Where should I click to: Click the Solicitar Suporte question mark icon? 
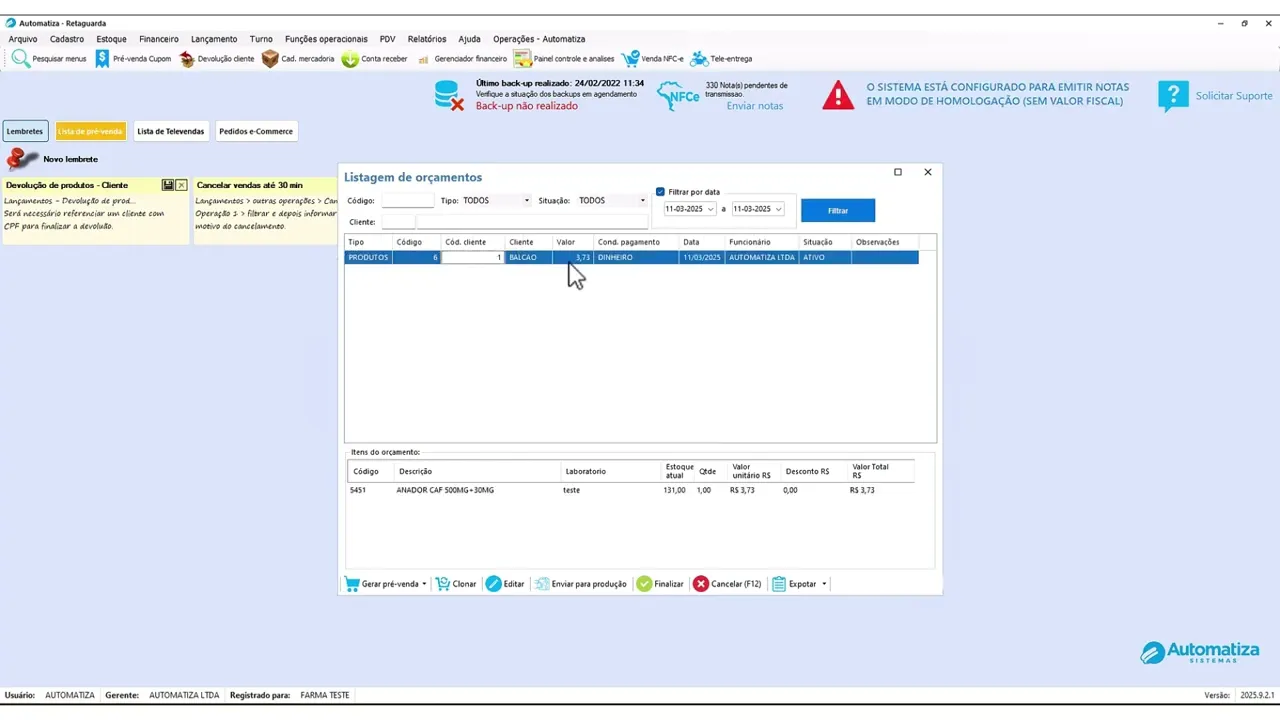tap(1173, 96)
